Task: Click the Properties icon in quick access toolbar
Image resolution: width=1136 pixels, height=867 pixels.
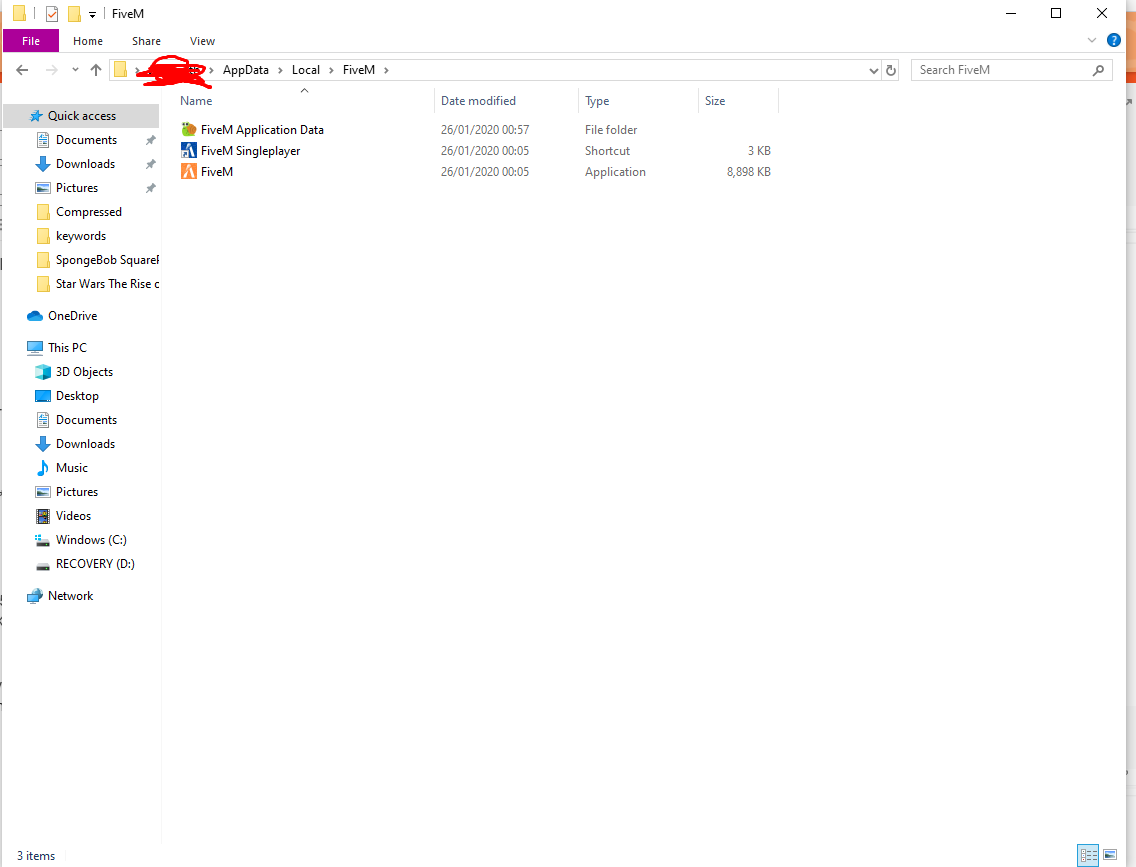Action: coord(51,13)
